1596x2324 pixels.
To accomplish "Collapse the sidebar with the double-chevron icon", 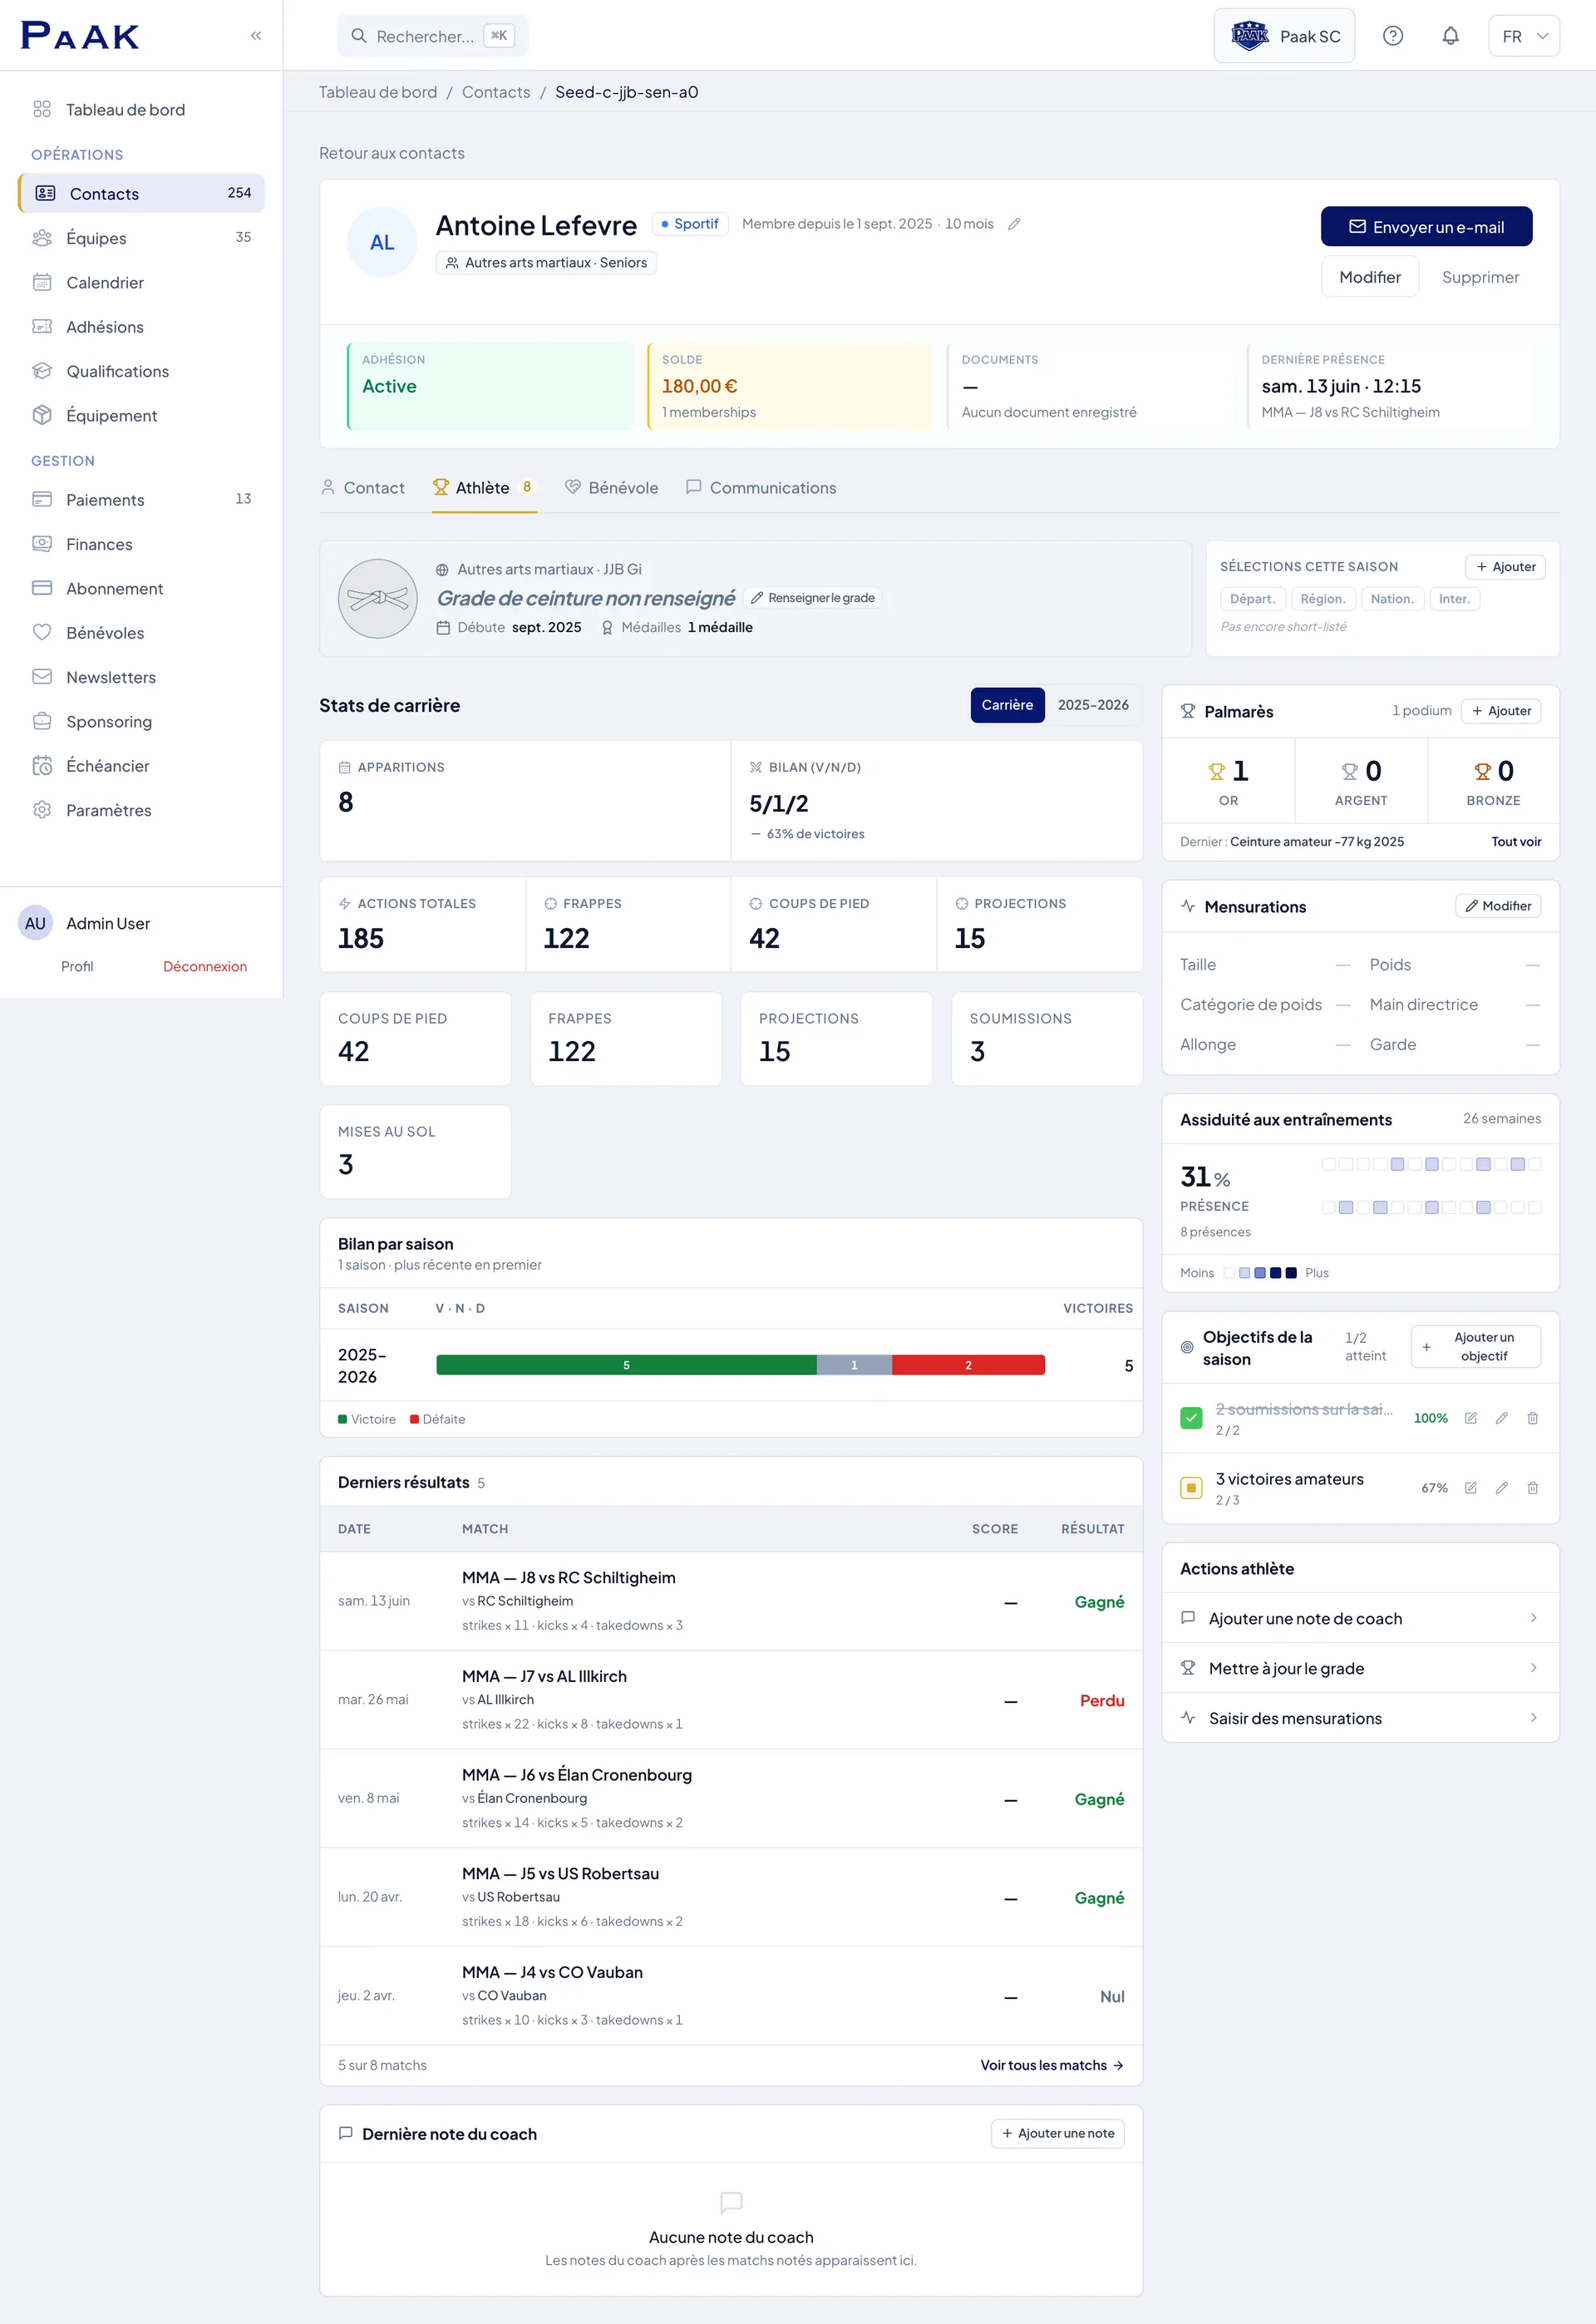I will (256, 36).
